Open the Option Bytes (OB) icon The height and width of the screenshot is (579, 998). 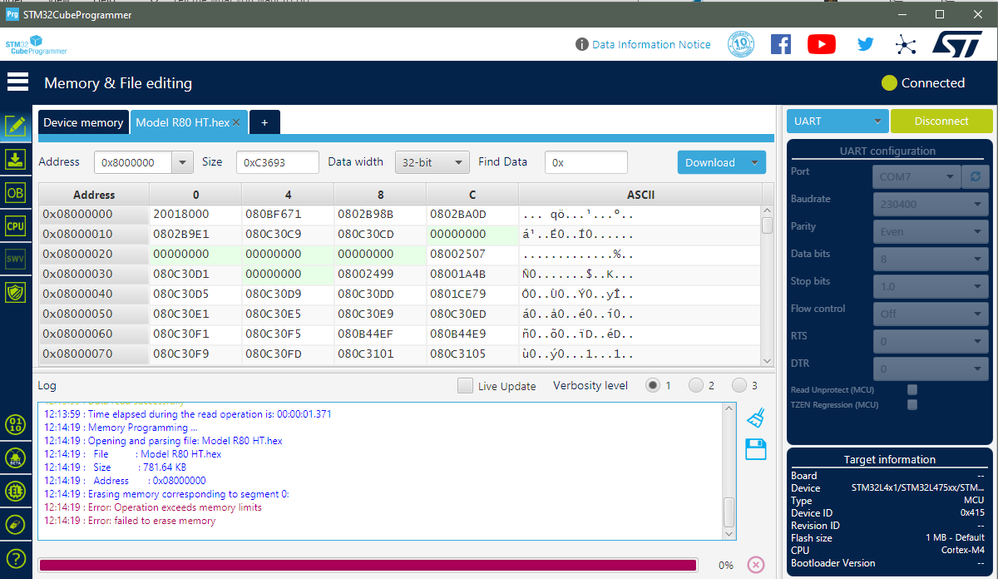coord(15,192)
